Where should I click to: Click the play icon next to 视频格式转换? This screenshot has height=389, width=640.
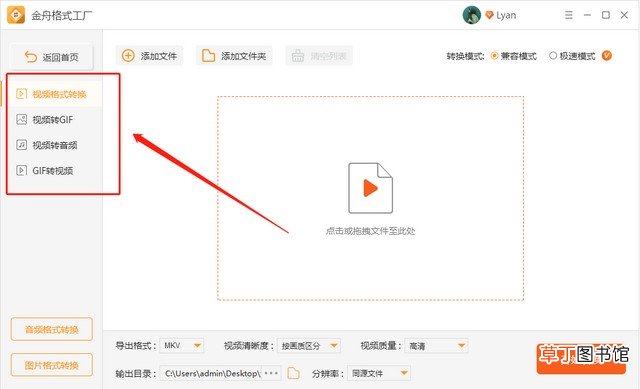[21, 94]
